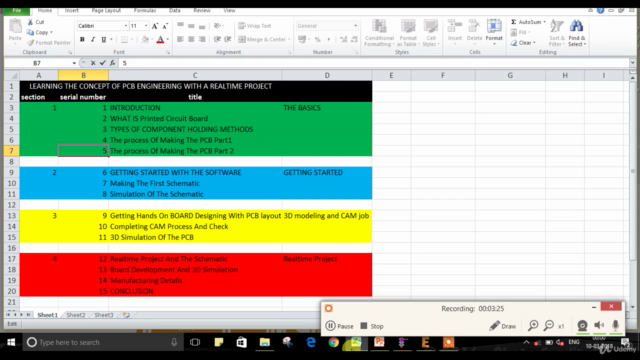640x360 pixels.
Task: Apply the fill color bucket
Action: (x=144, y=40)
